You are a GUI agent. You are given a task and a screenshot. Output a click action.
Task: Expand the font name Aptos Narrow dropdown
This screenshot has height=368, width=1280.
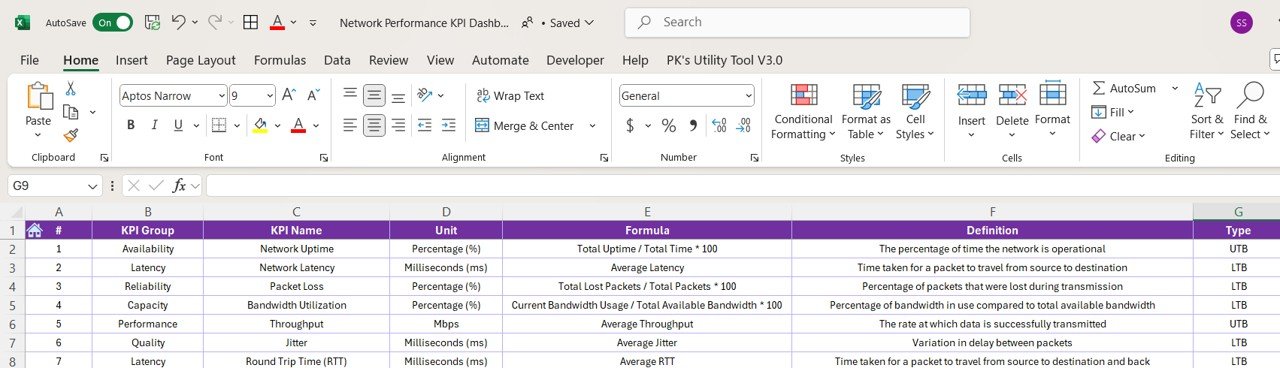pyautogui.click(x=220, y=96)
